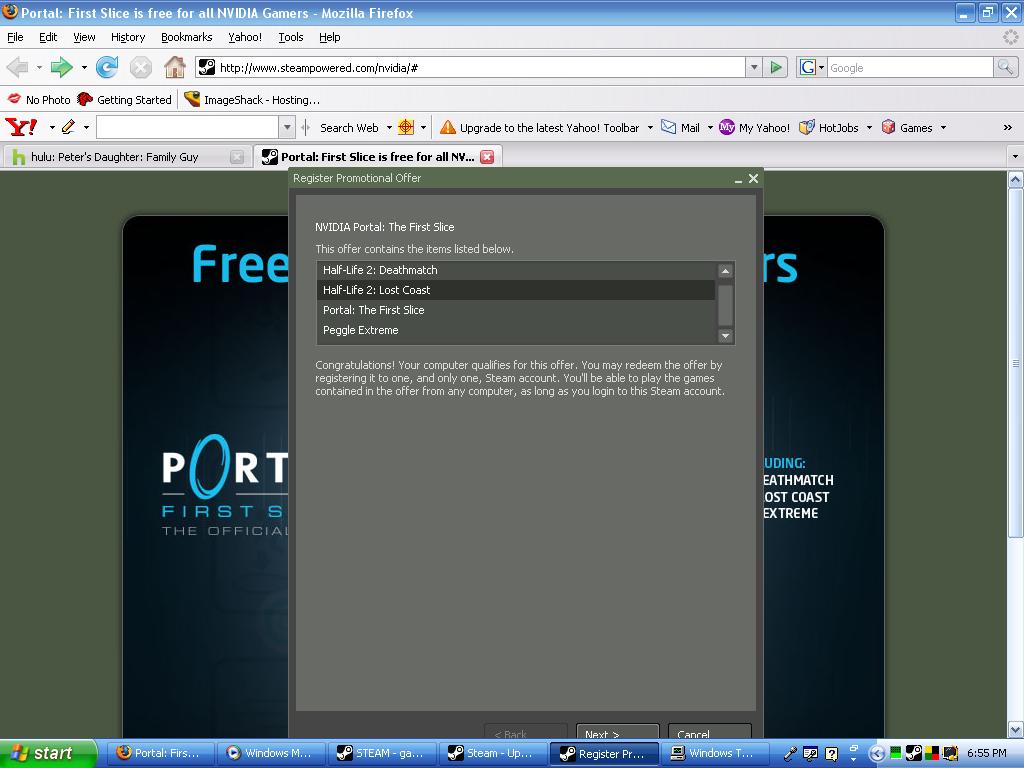Close the Portal First Slice tab

(487, 157)
